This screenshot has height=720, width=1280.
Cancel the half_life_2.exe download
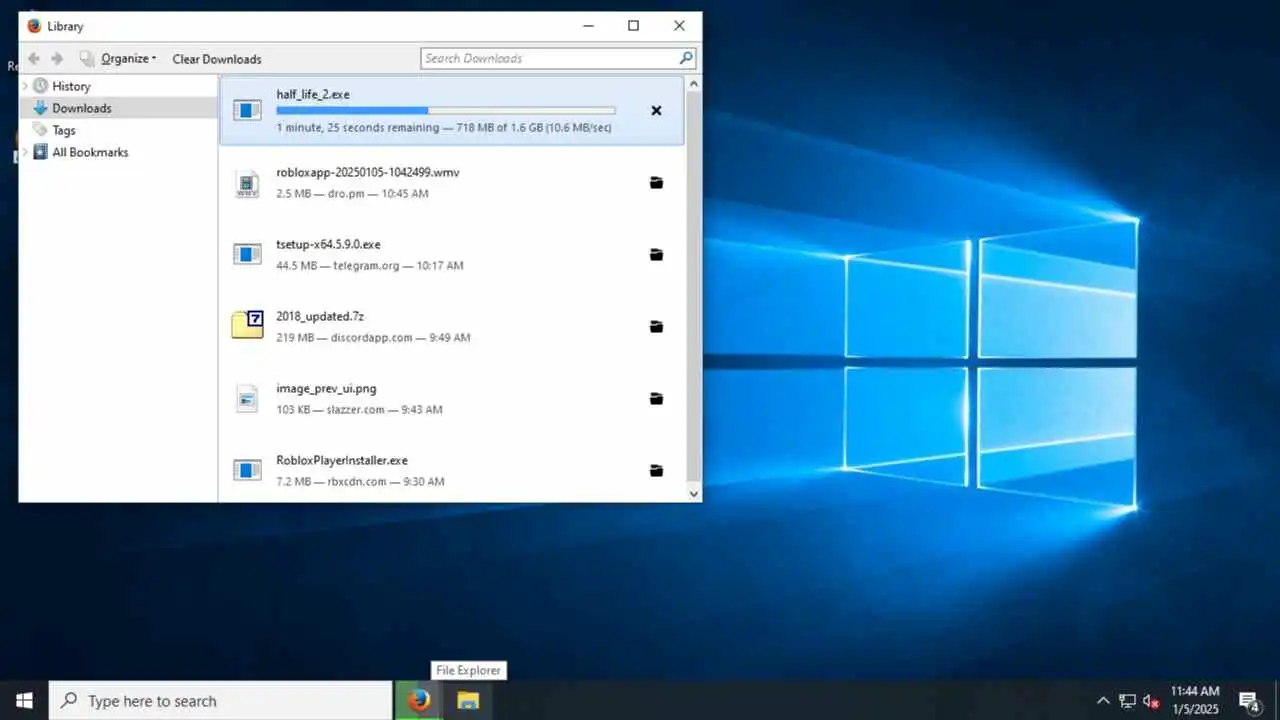click(656, 111)
